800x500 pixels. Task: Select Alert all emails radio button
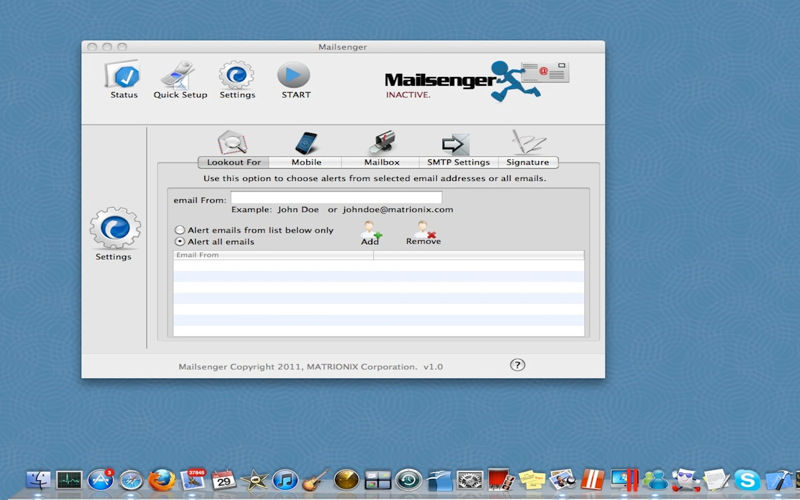tap(180, 241)
